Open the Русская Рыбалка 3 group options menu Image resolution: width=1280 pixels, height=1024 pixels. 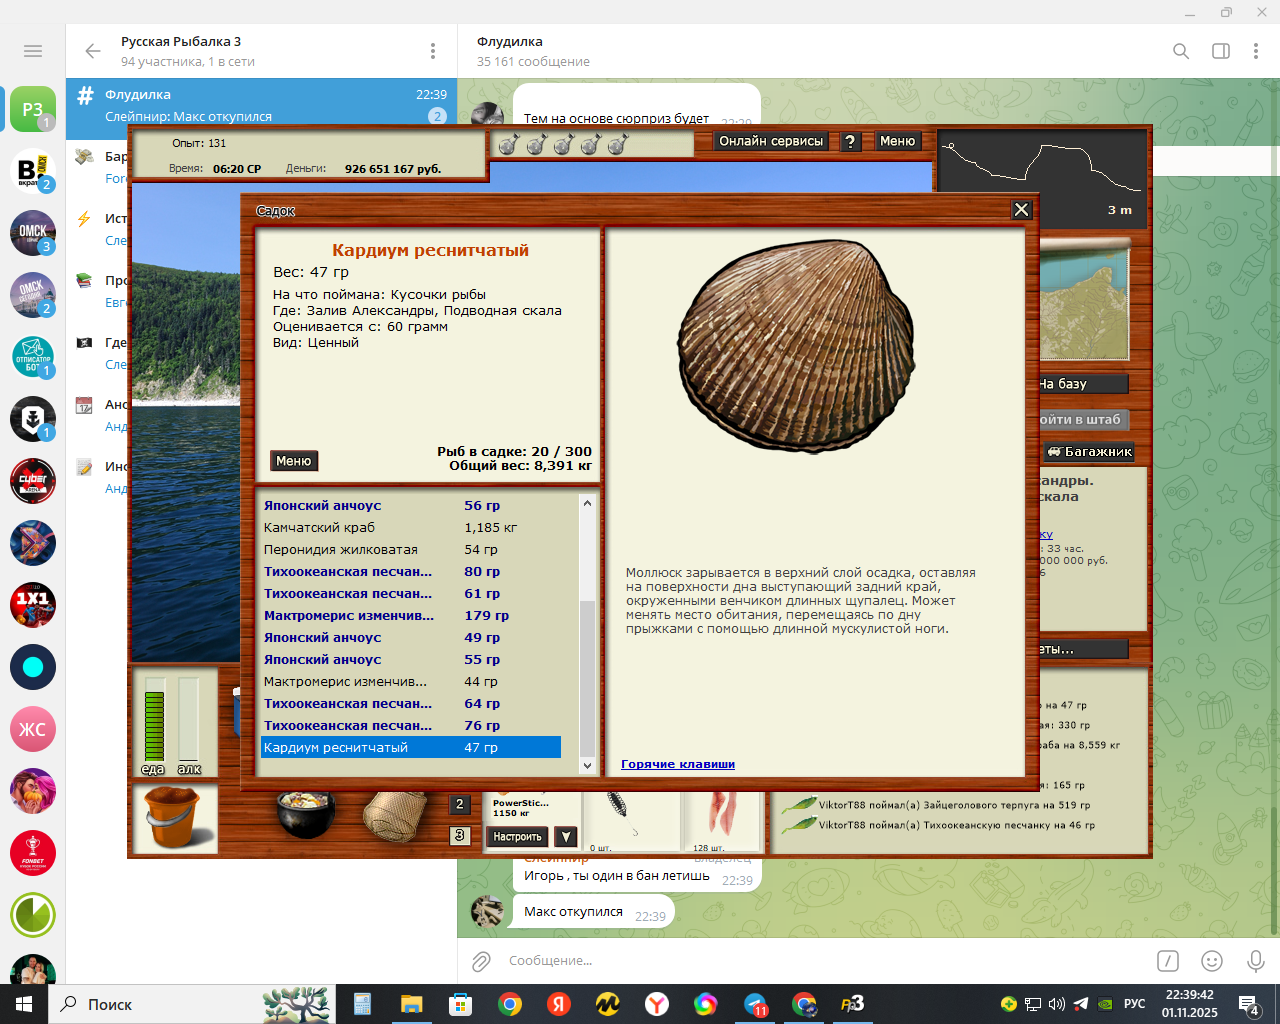pyautogui.click(x=433, y=51)
